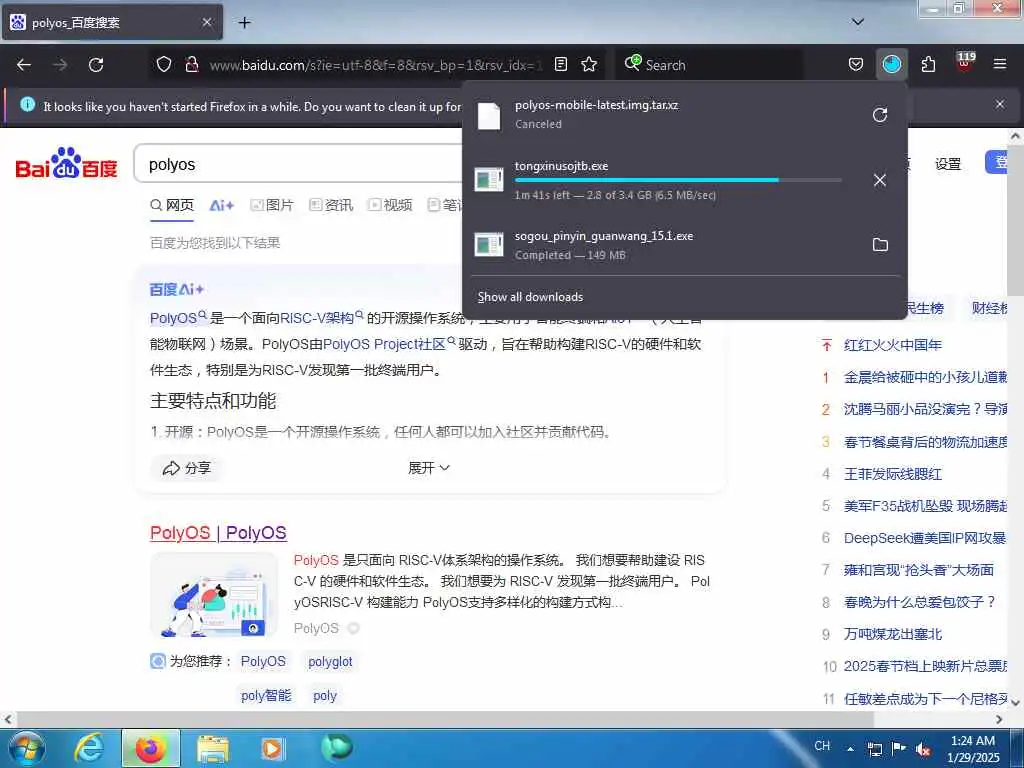Image resolution: width=1024 pixels, height=768 pixels.
Task: Select the PolyOS recommended suggestion chip
Action: (263, 661)
